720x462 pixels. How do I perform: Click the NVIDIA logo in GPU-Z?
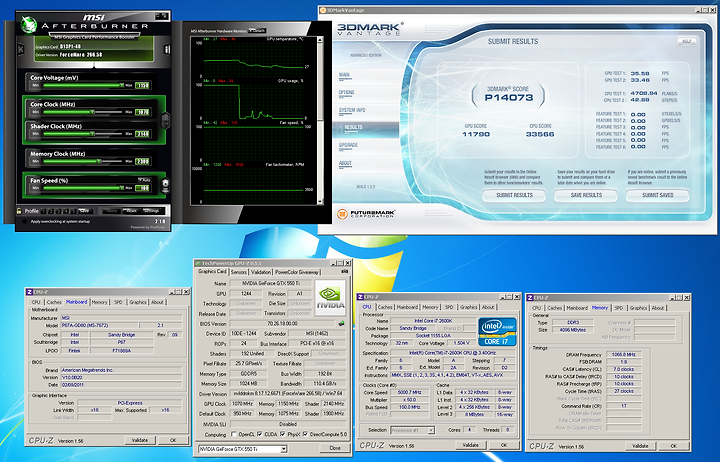click(330, 298)
